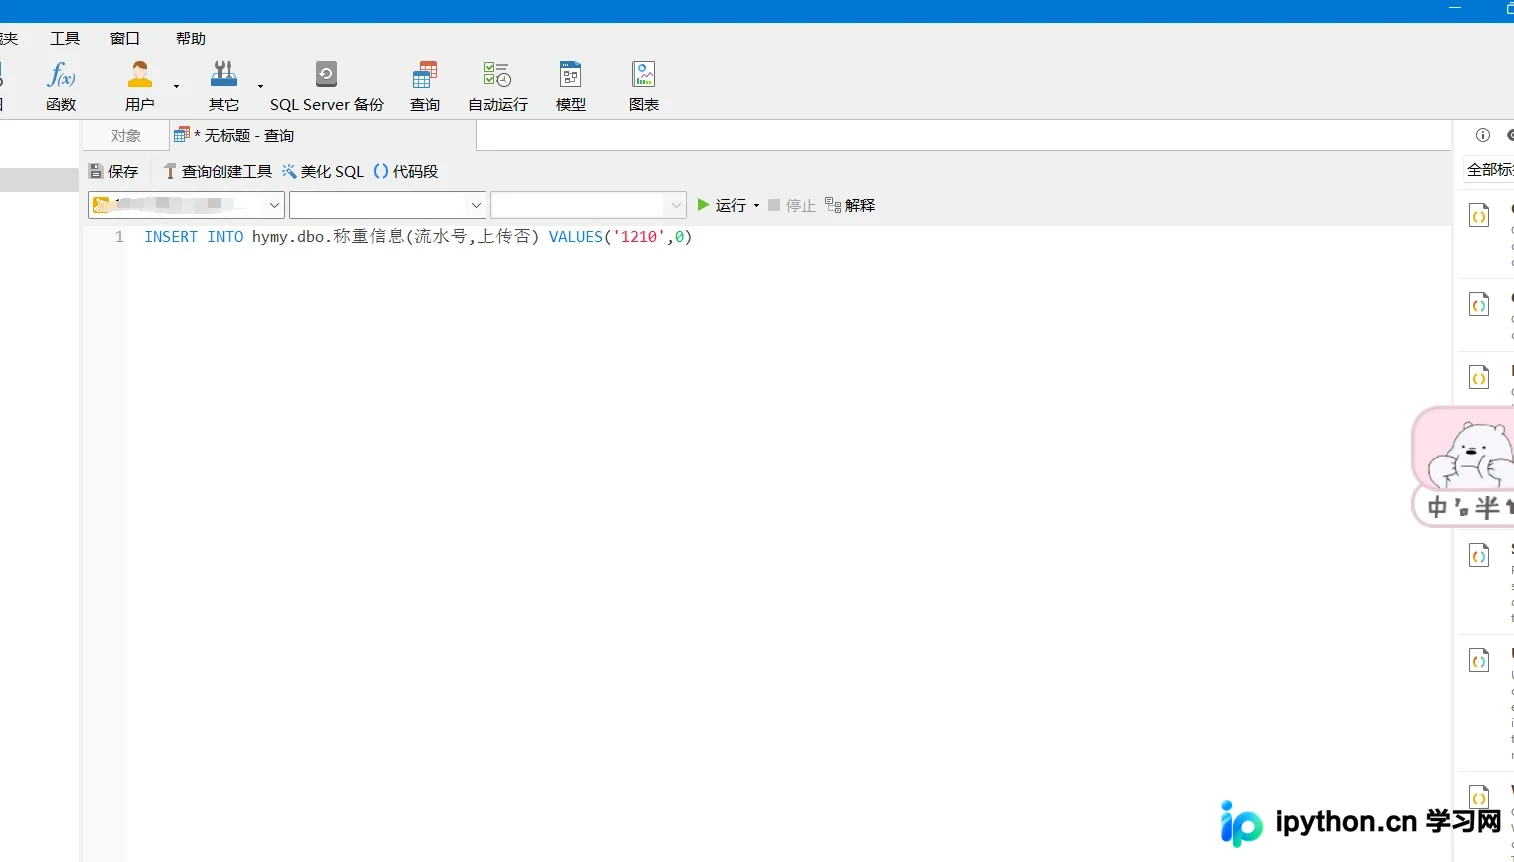Click the floating bear input method widget
The image size is (1514, 862).
[x=1463, y=466]
